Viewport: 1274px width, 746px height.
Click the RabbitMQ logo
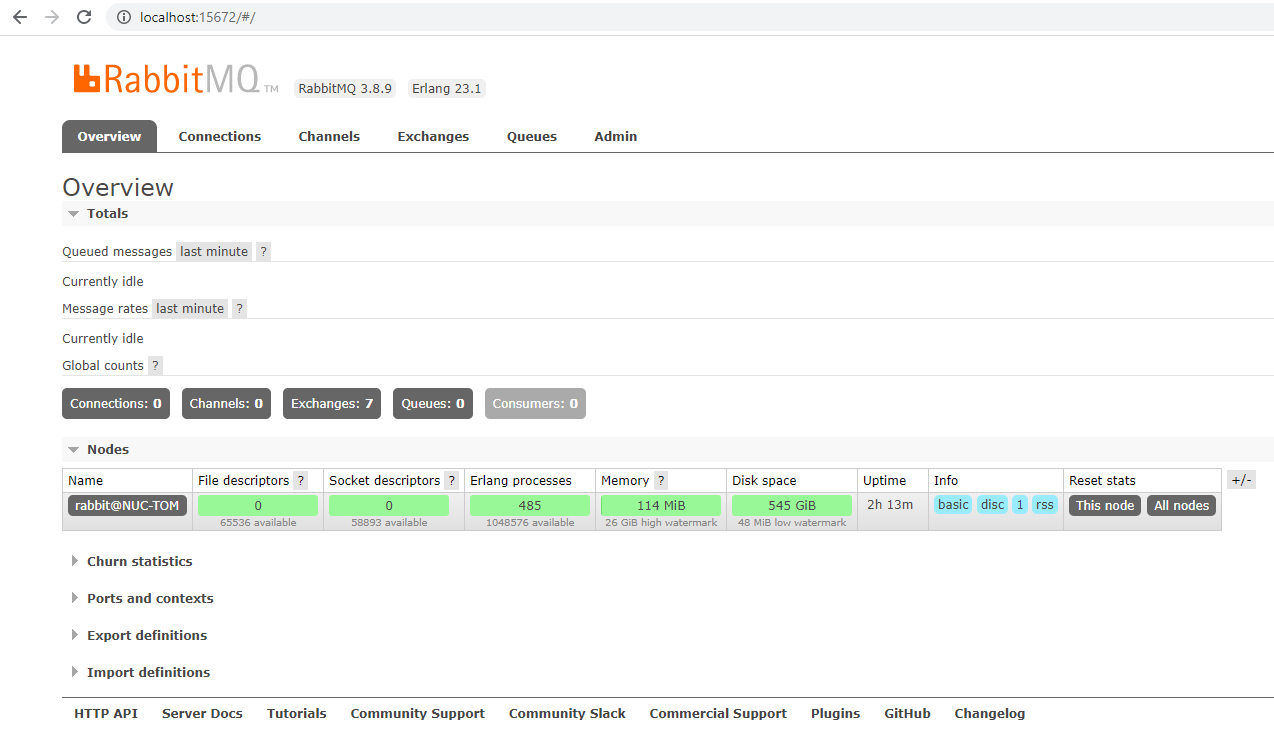coord(166,79)
